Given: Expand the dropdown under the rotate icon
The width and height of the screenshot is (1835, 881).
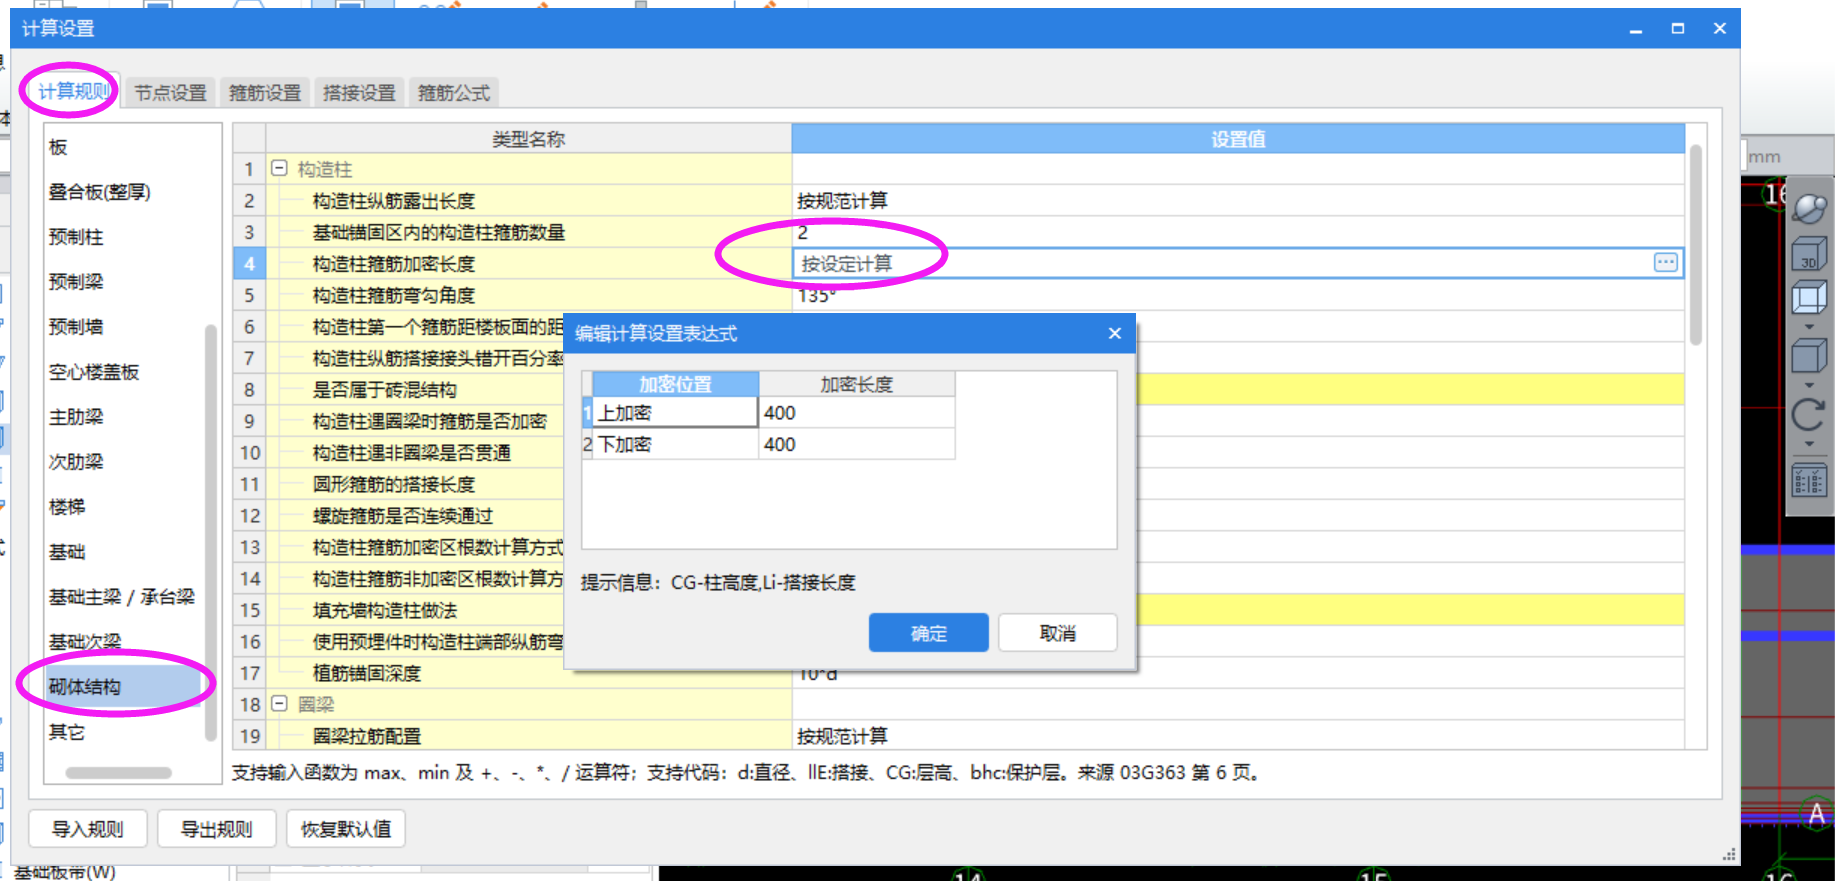Looking at the screenshot, I should point(1809,445).
